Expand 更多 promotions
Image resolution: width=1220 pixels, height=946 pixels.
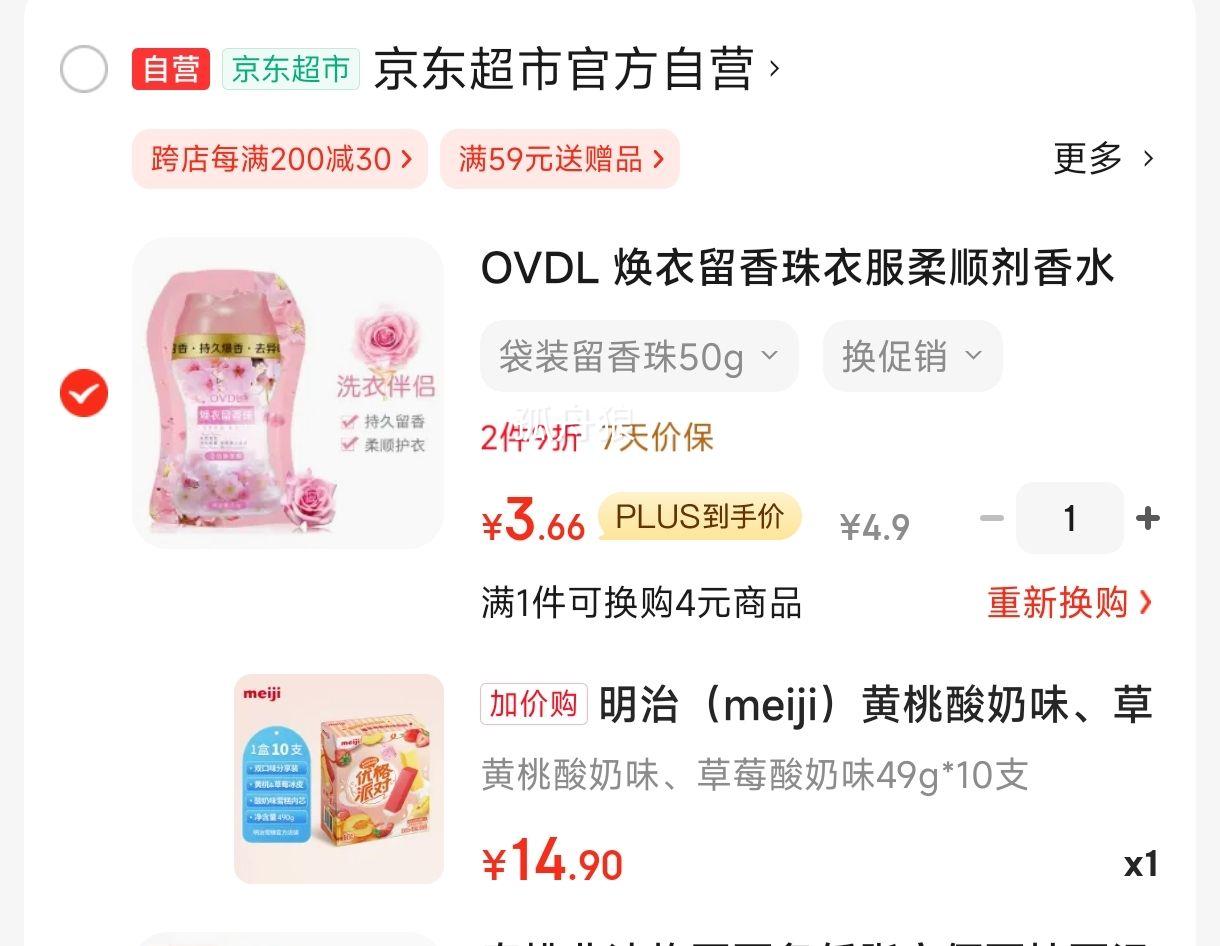(1104, 158)
